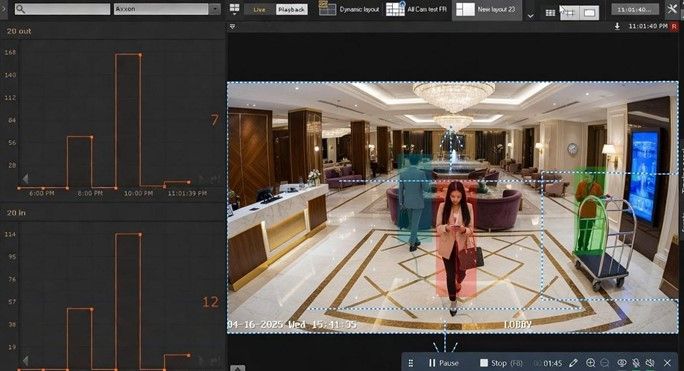Click the lobby camera video feed
Screen dimensions: 684x371
coord(452,207)
